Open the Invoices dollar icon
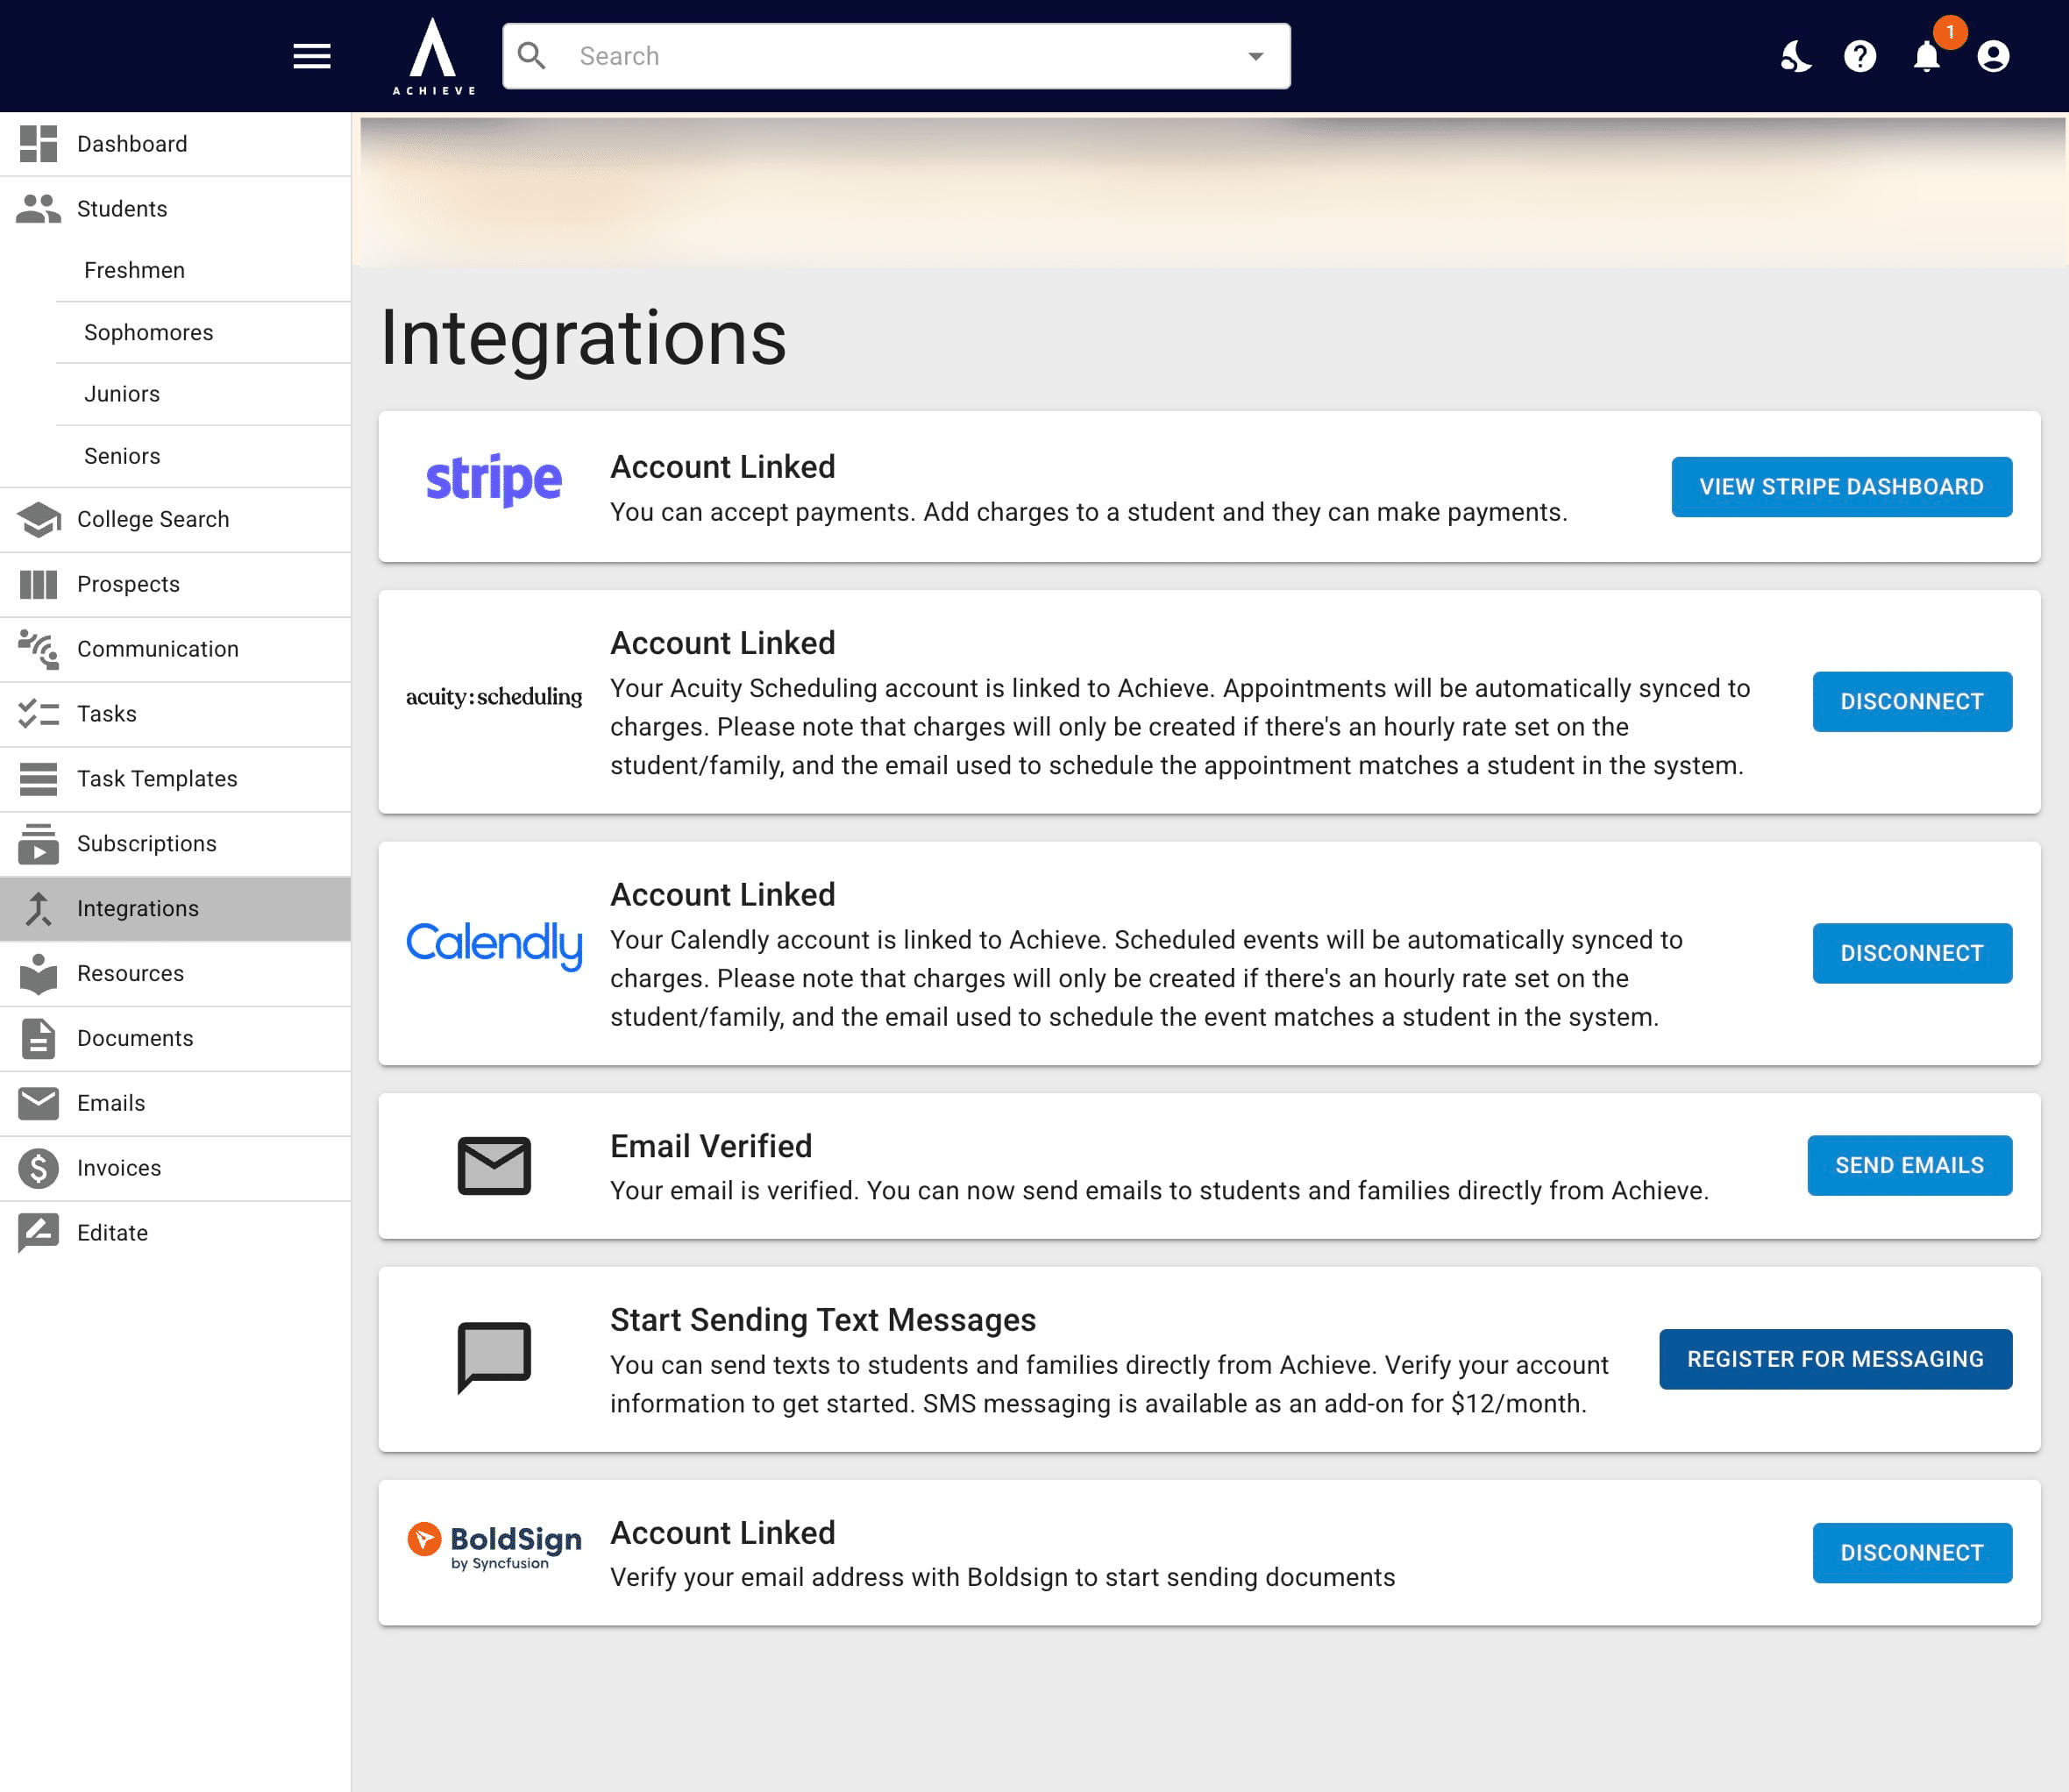 pos(38,1168)
